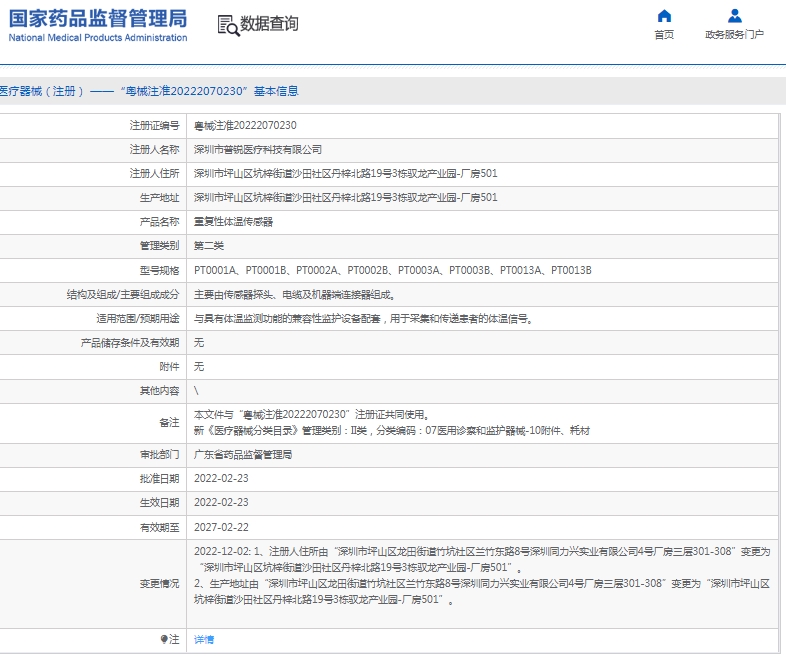The image size is (786, 659).
Task: Click the 数据查询 magnifier document icon
Action: 227,25
